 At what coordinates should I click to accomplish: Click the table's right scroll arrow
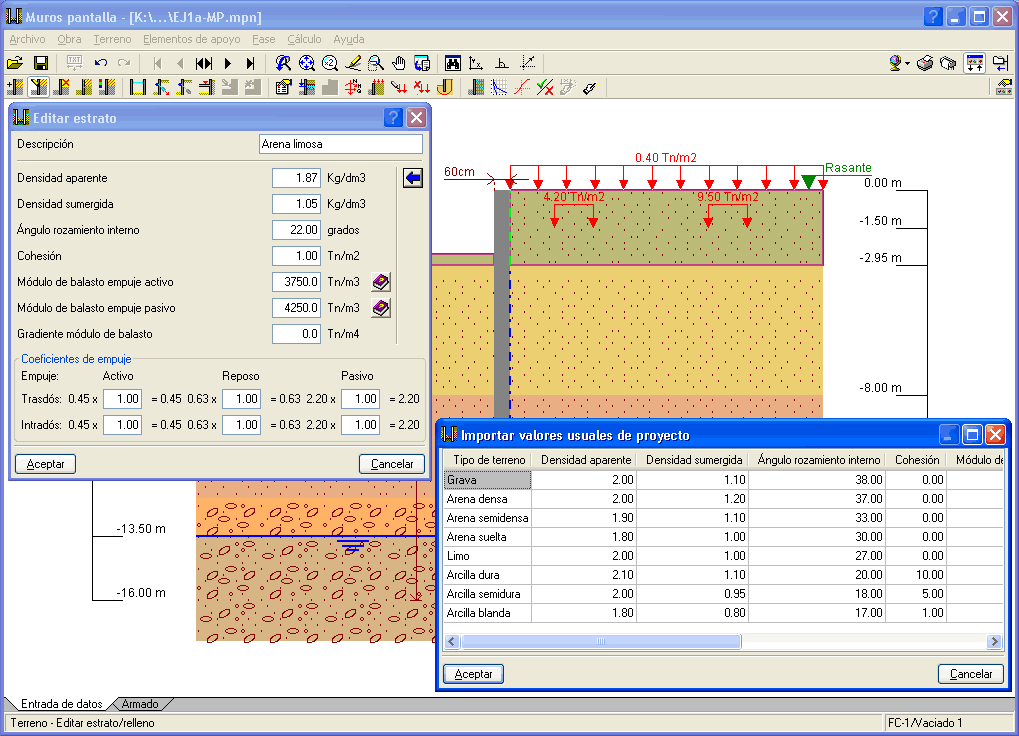point(994,642)
